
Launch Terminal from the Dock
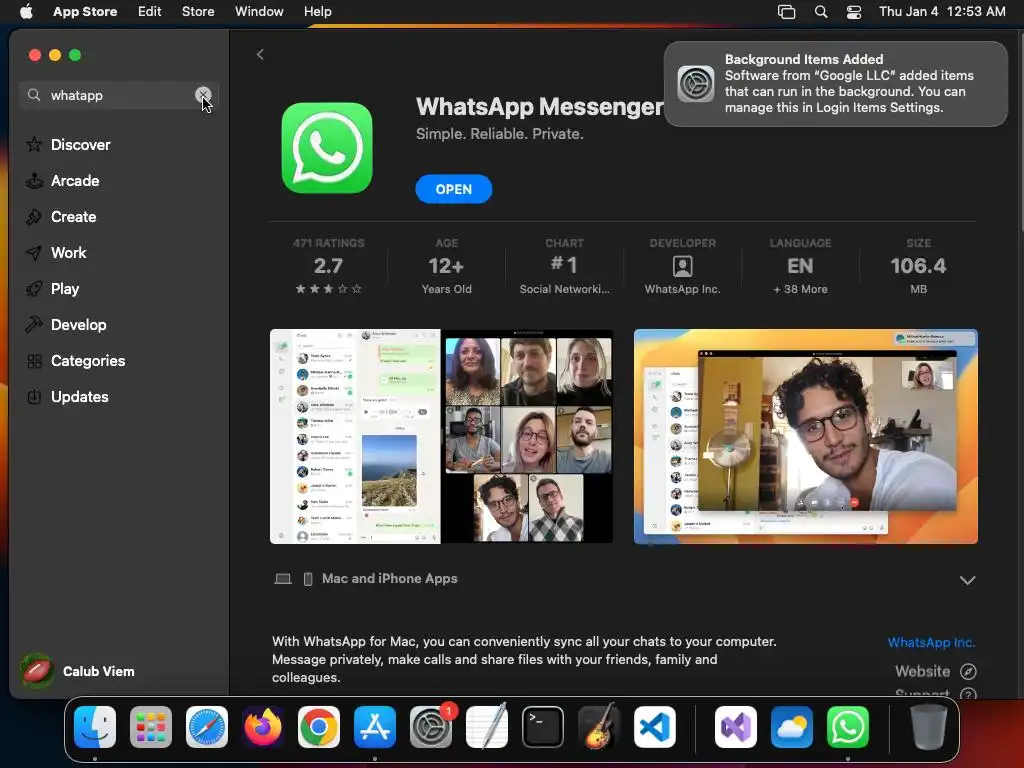pyautogui.click(x=543, y=727)
